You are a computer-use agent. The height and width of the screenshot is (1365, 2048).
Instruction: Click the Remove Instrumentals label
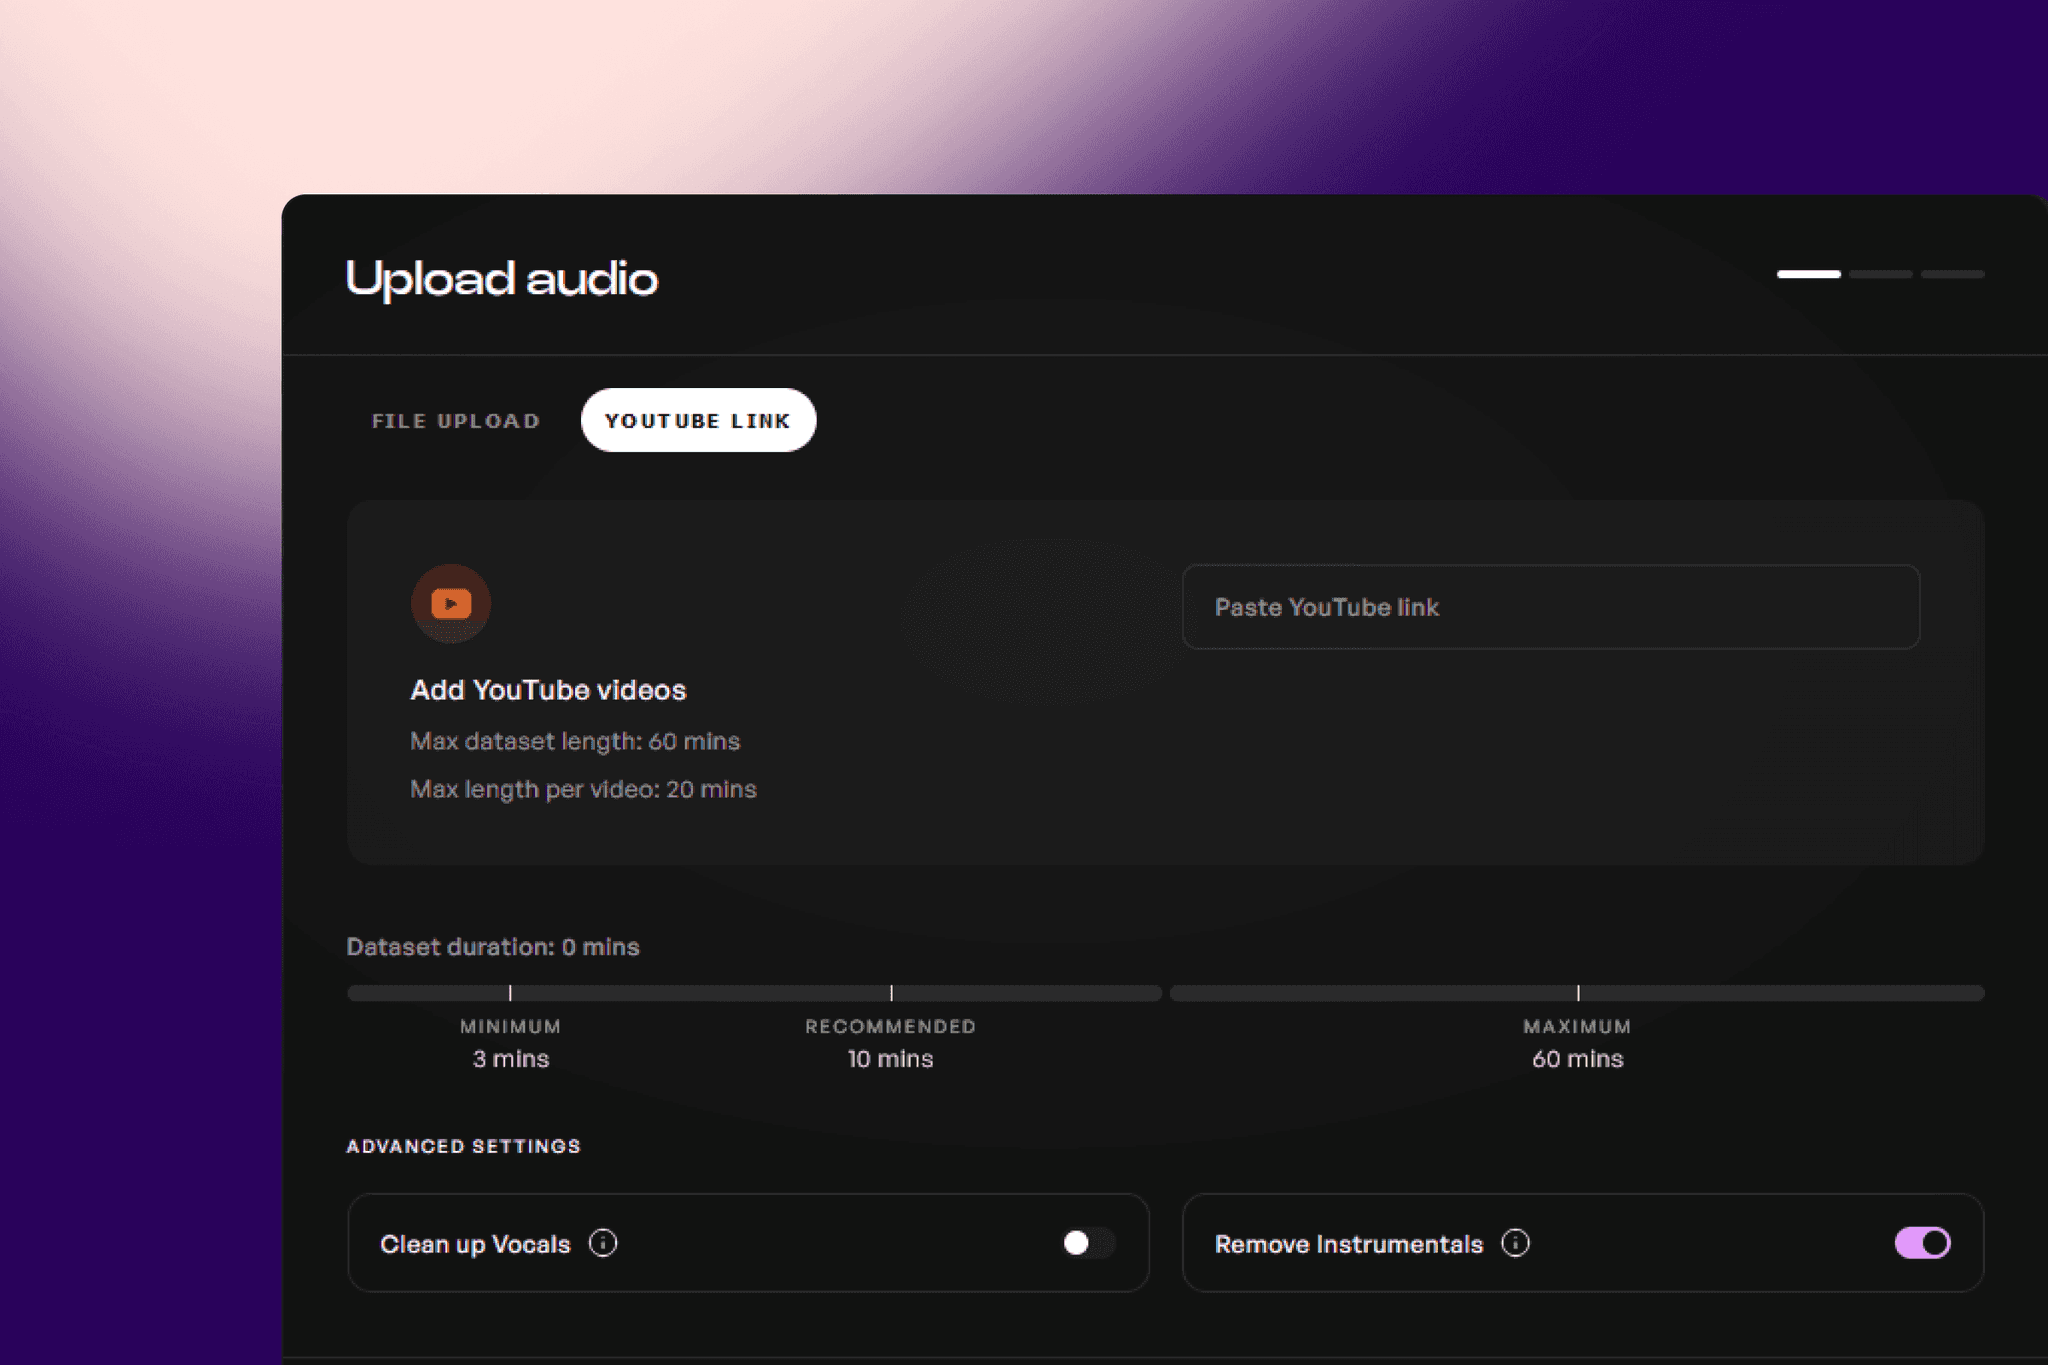click(1348, 1244)
